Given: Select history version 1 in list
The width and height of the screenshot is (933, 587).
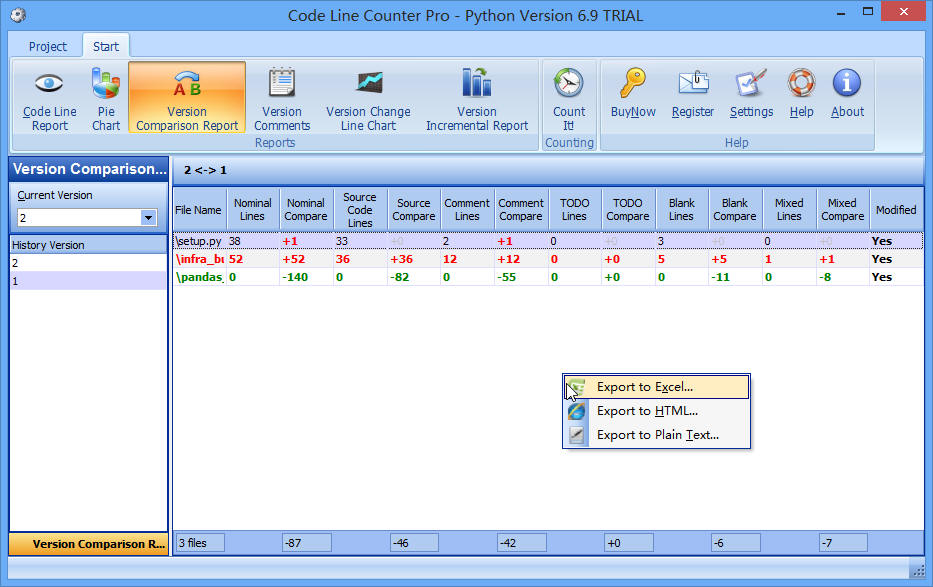Looking at the screenshot, I should (x=88, y=281).
